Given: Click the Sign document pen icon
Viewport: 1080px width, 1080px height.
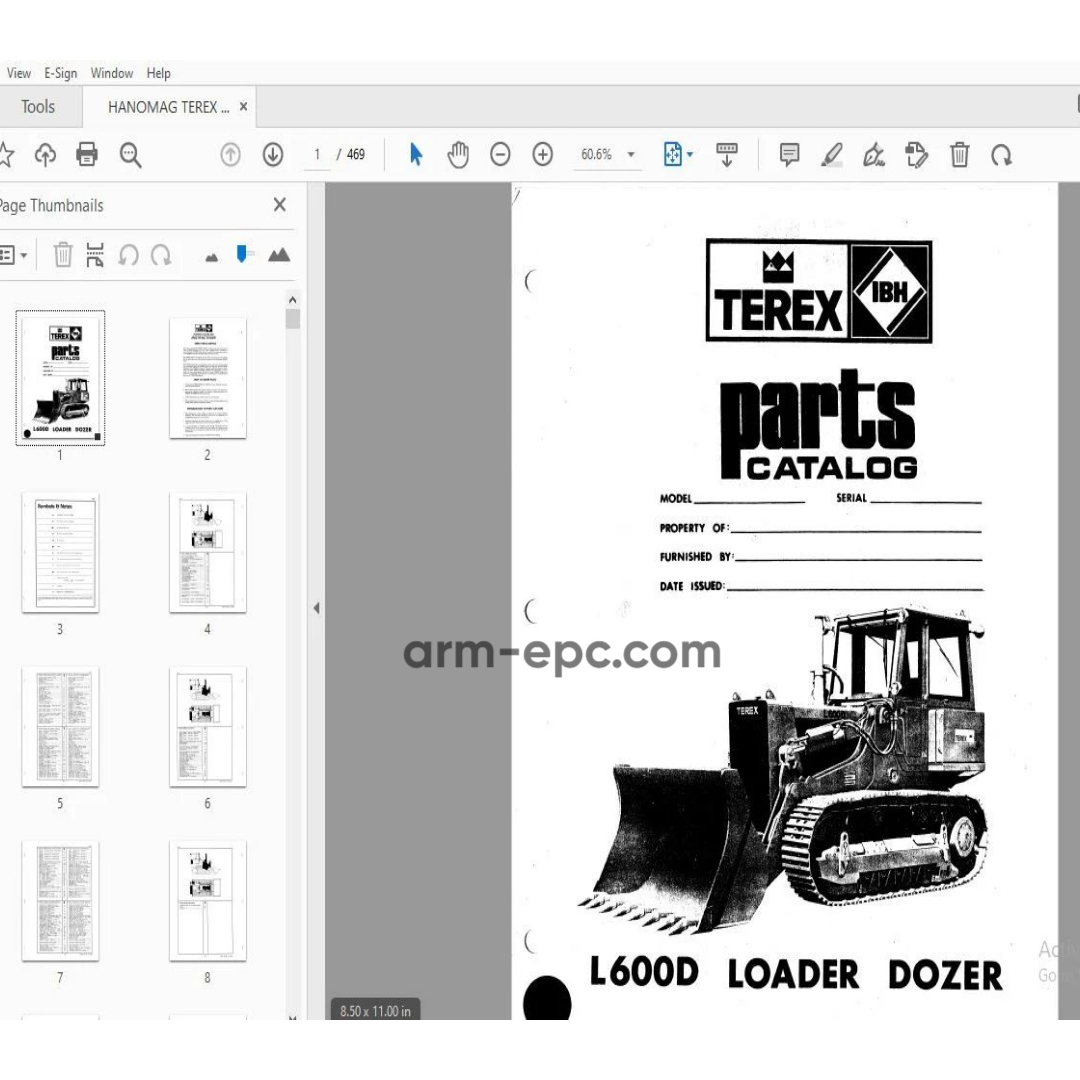Looking at the screenshot, I should (874, 154).
